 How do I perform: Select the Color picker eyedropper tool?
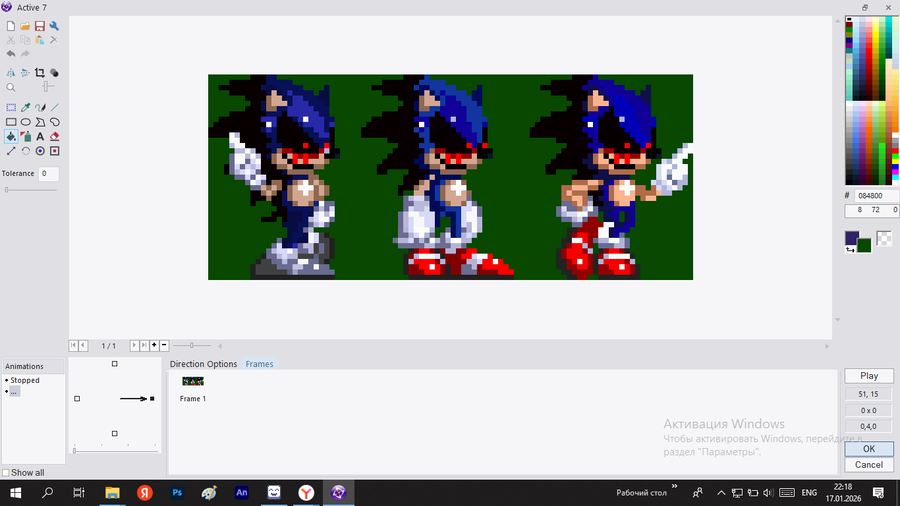(25, 107)
